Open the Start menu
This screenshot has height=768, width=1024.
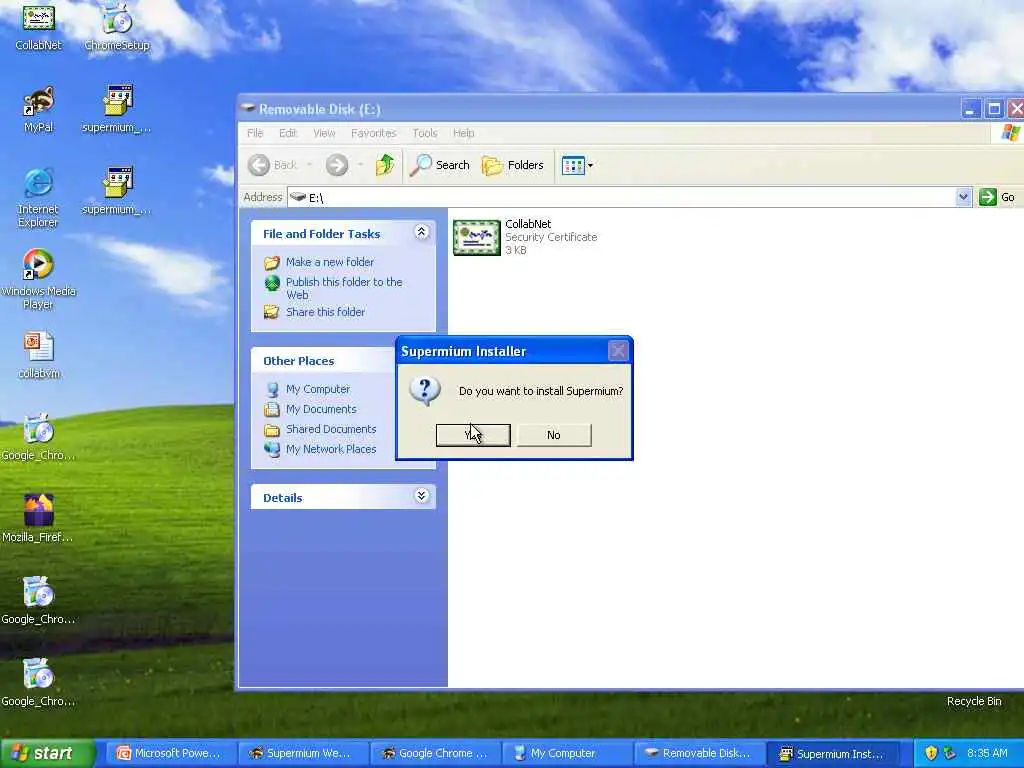[x=48, y=753]
